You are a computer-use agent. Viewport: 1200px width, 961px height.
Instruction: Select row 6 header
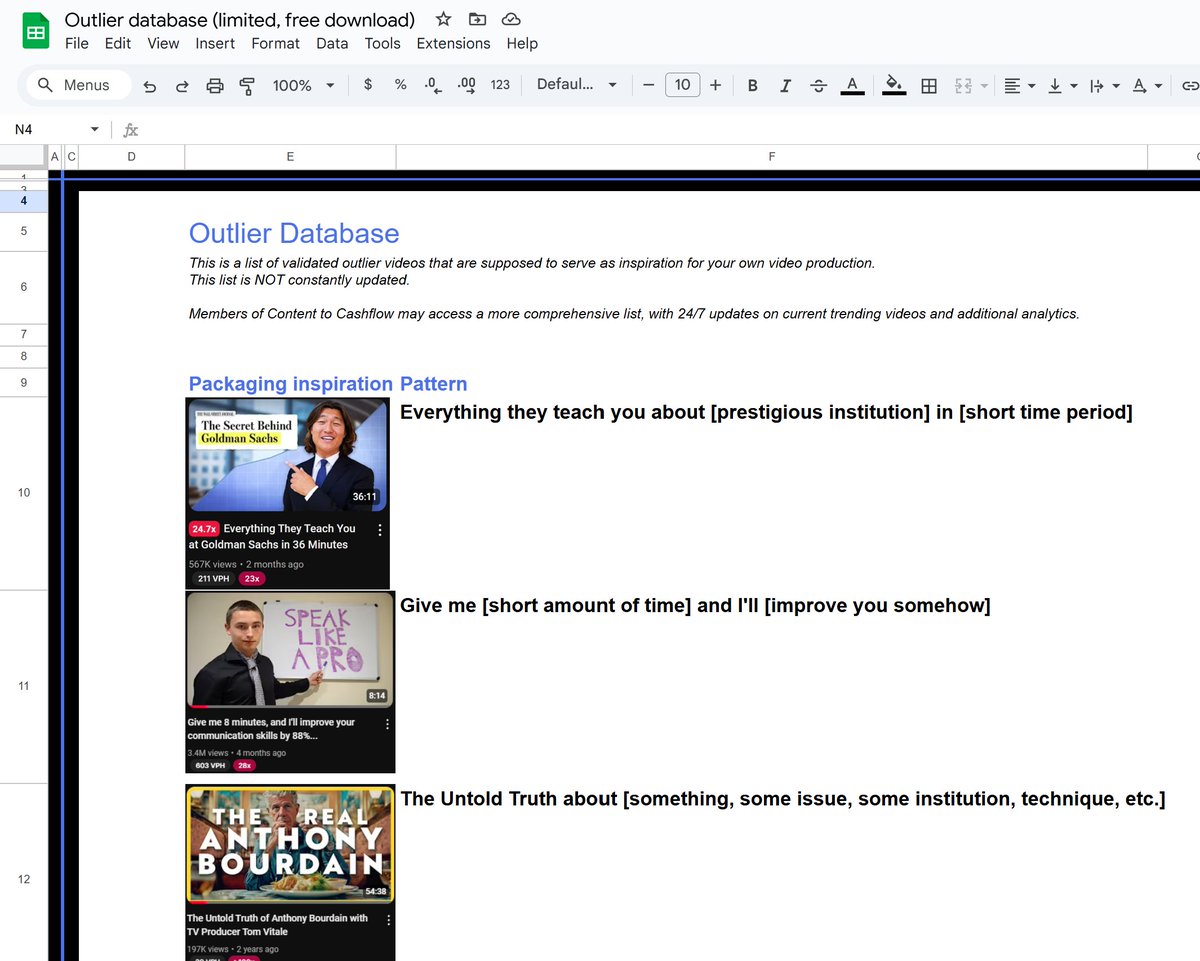[24, 287]
